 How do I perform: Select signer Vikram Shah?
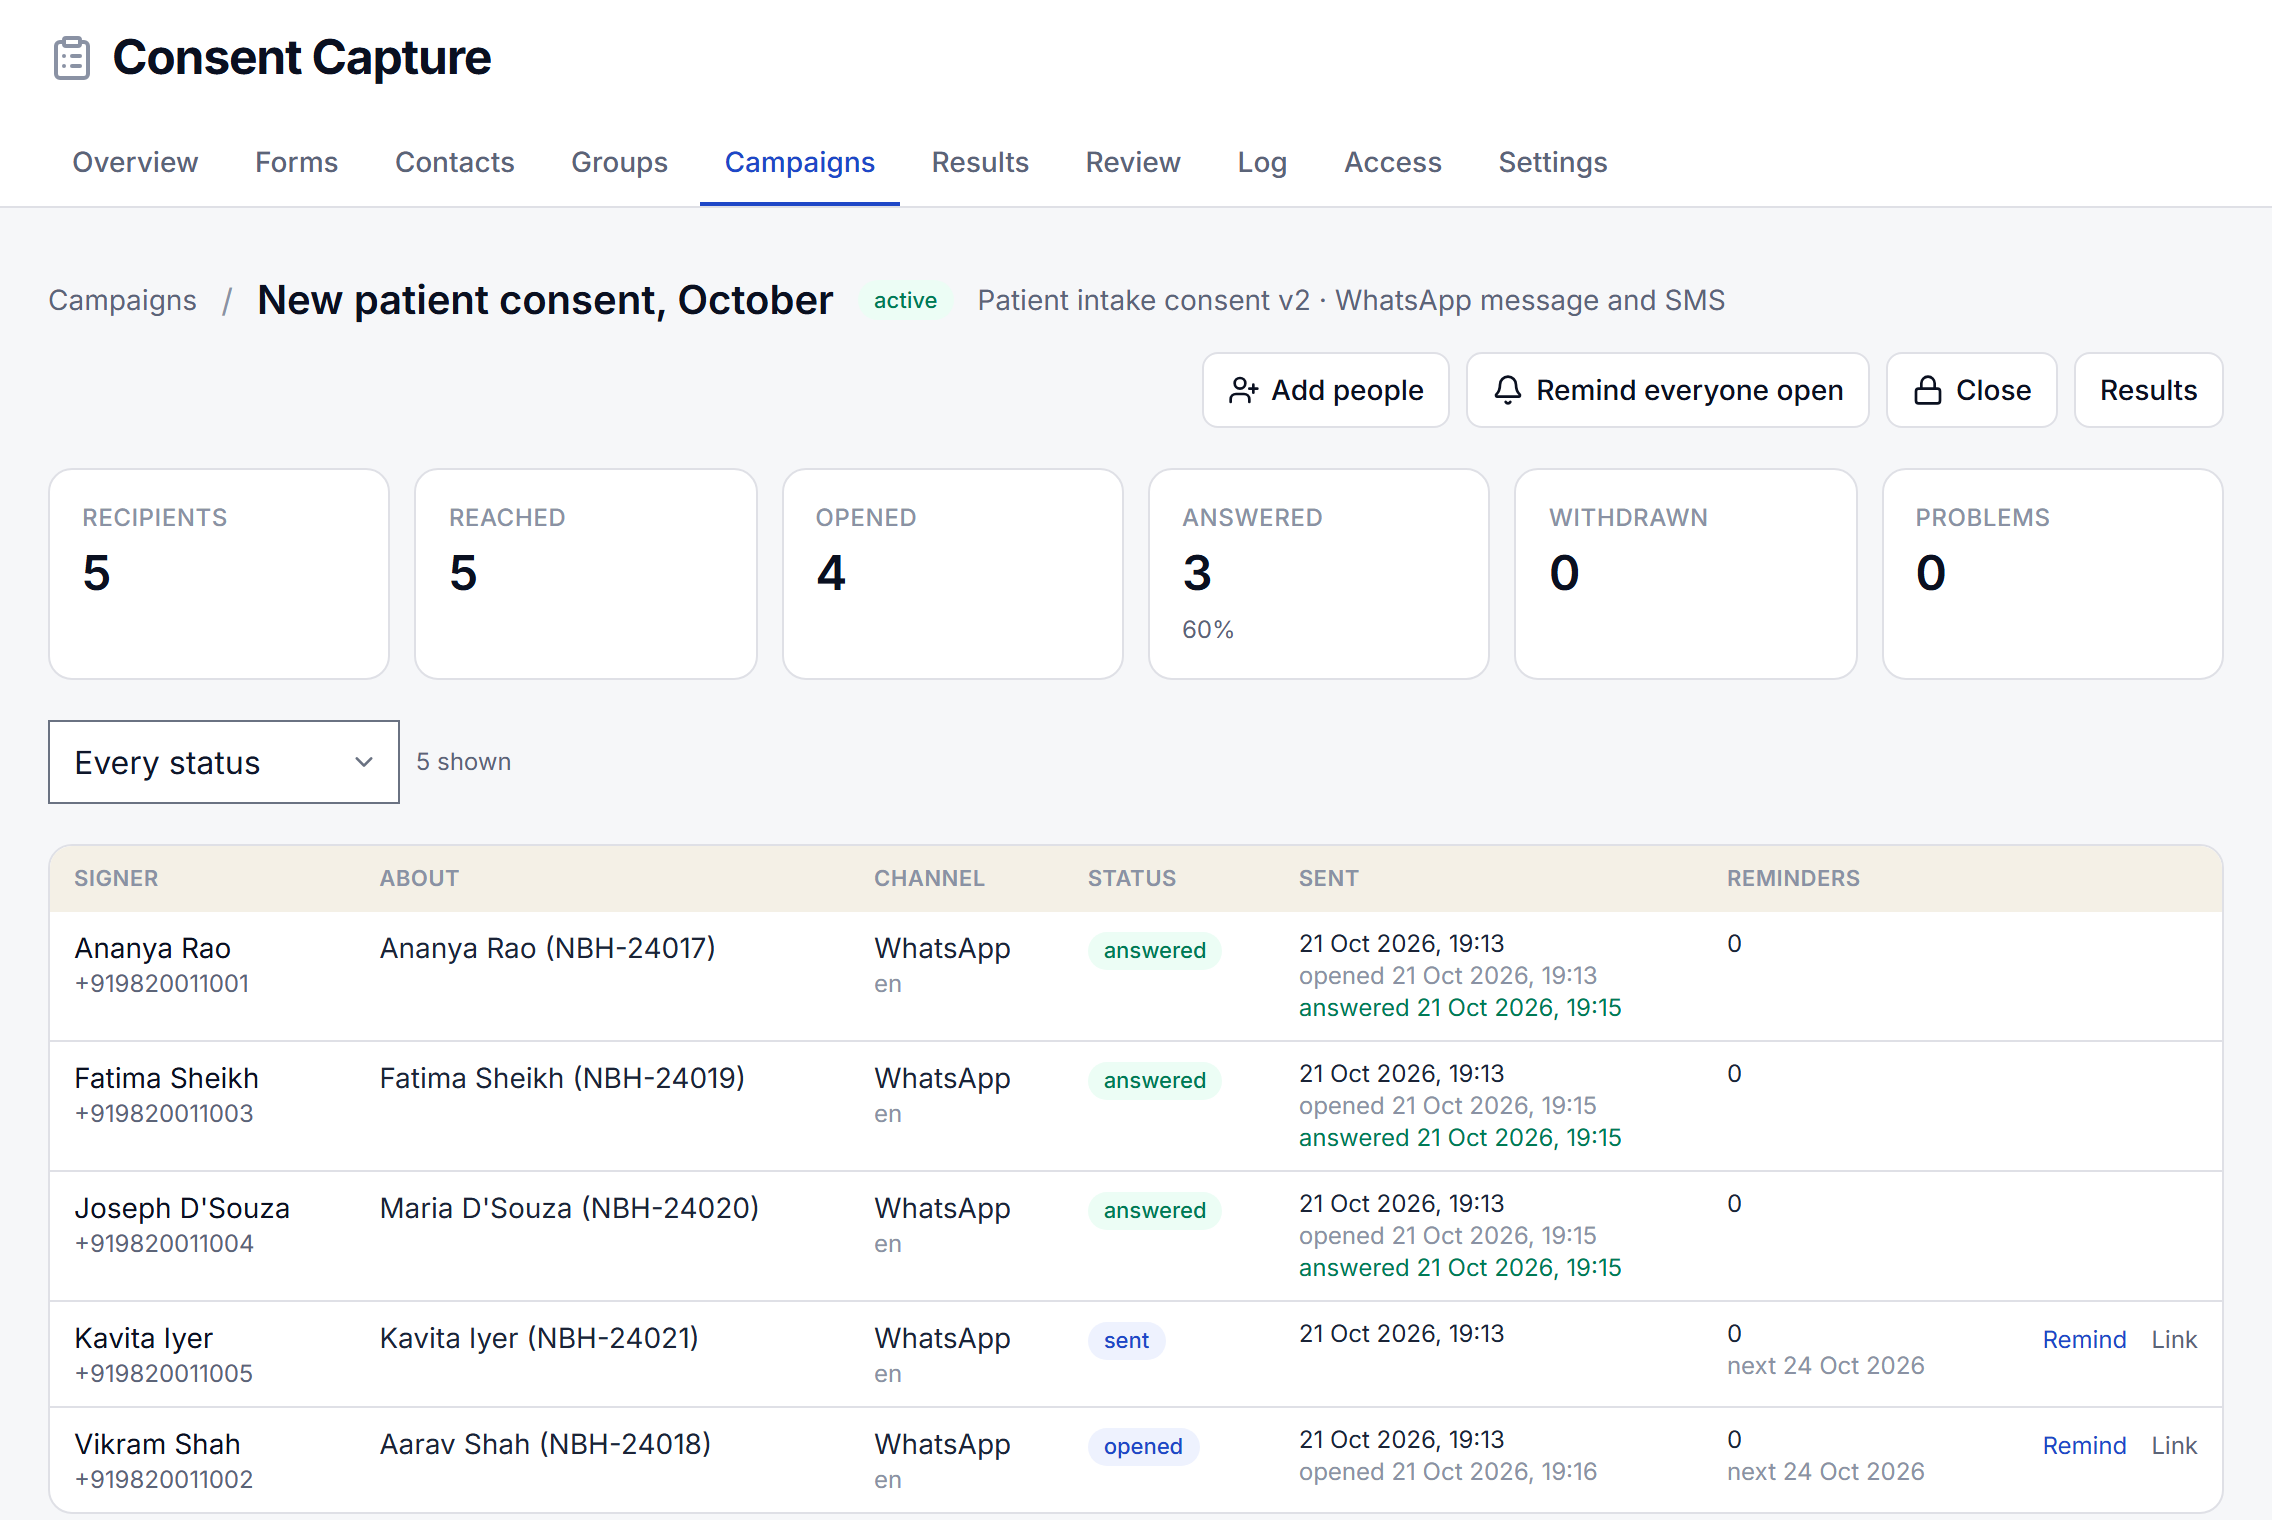(157, 1444)
